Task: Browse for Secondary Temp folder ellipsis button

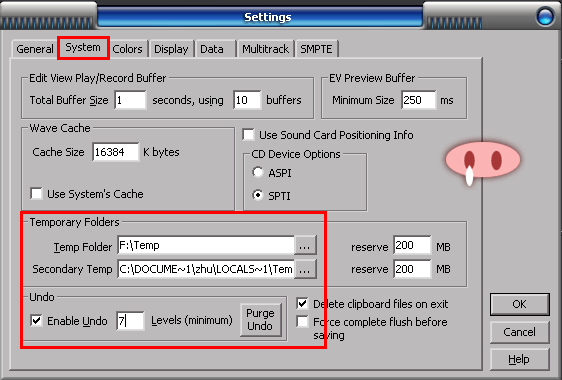Action: 305,270
